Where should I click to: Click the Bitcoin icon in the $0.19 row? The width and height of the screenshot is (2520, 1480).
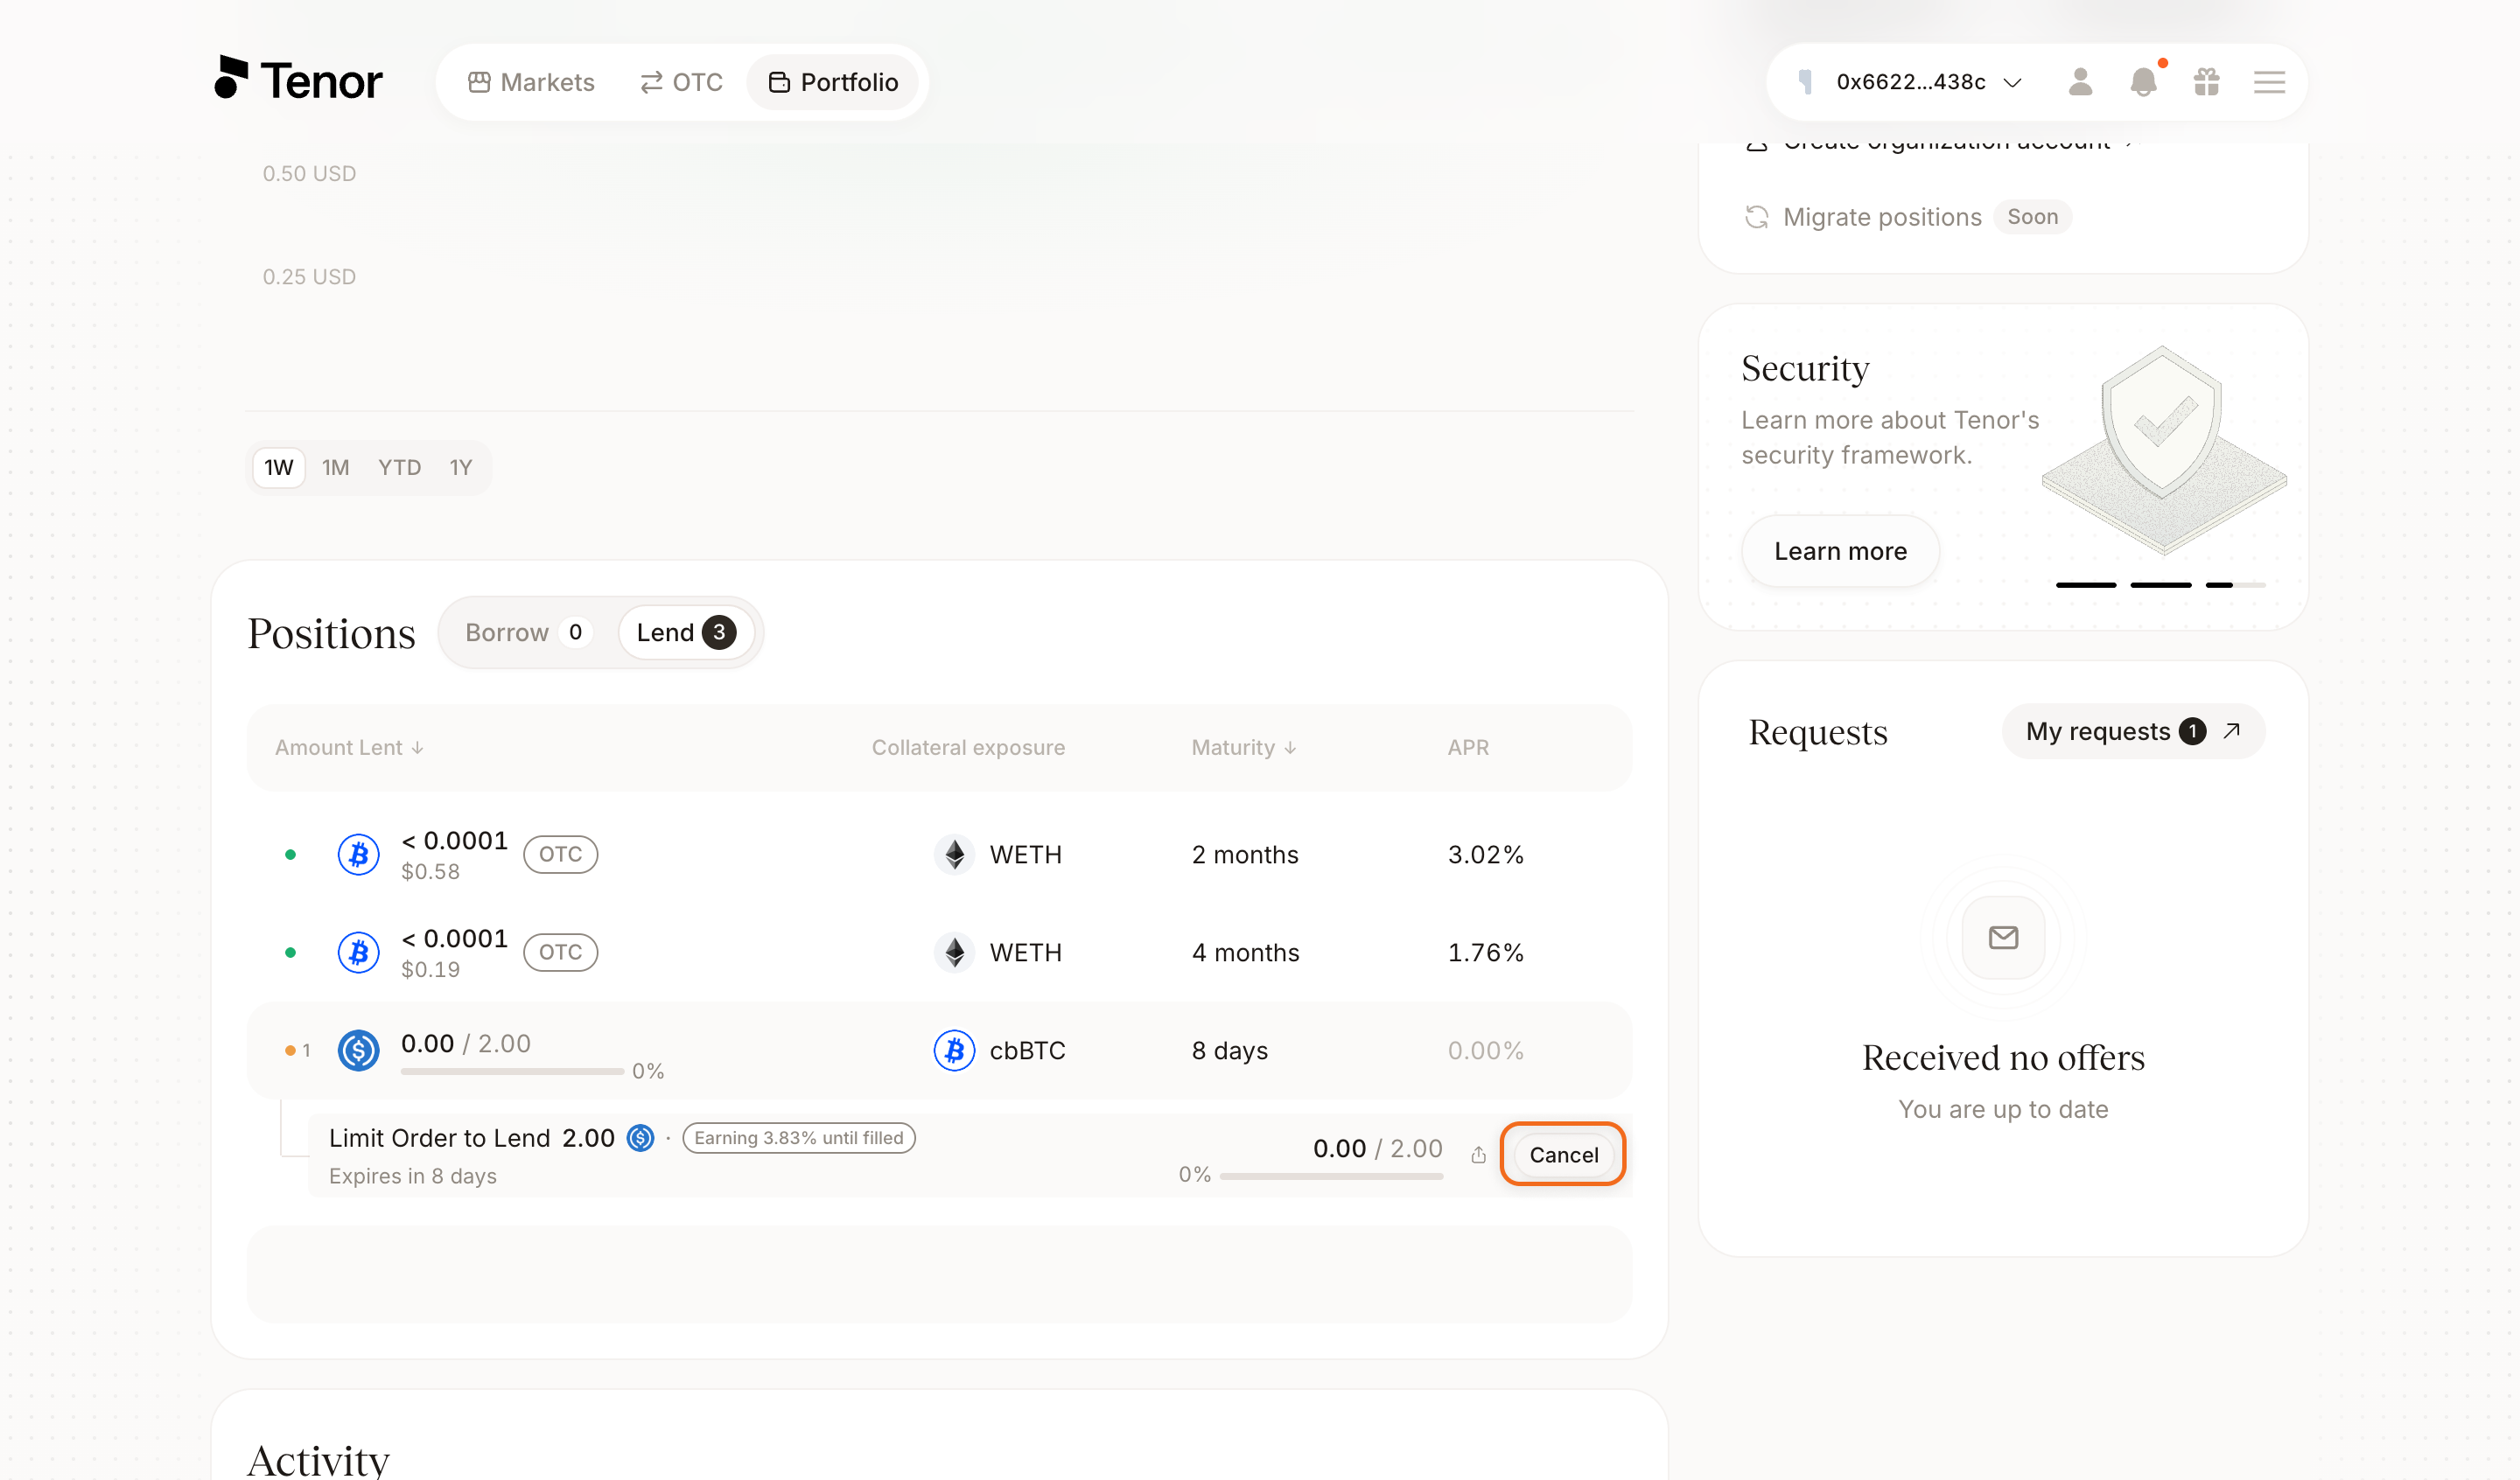coord(358,952)
